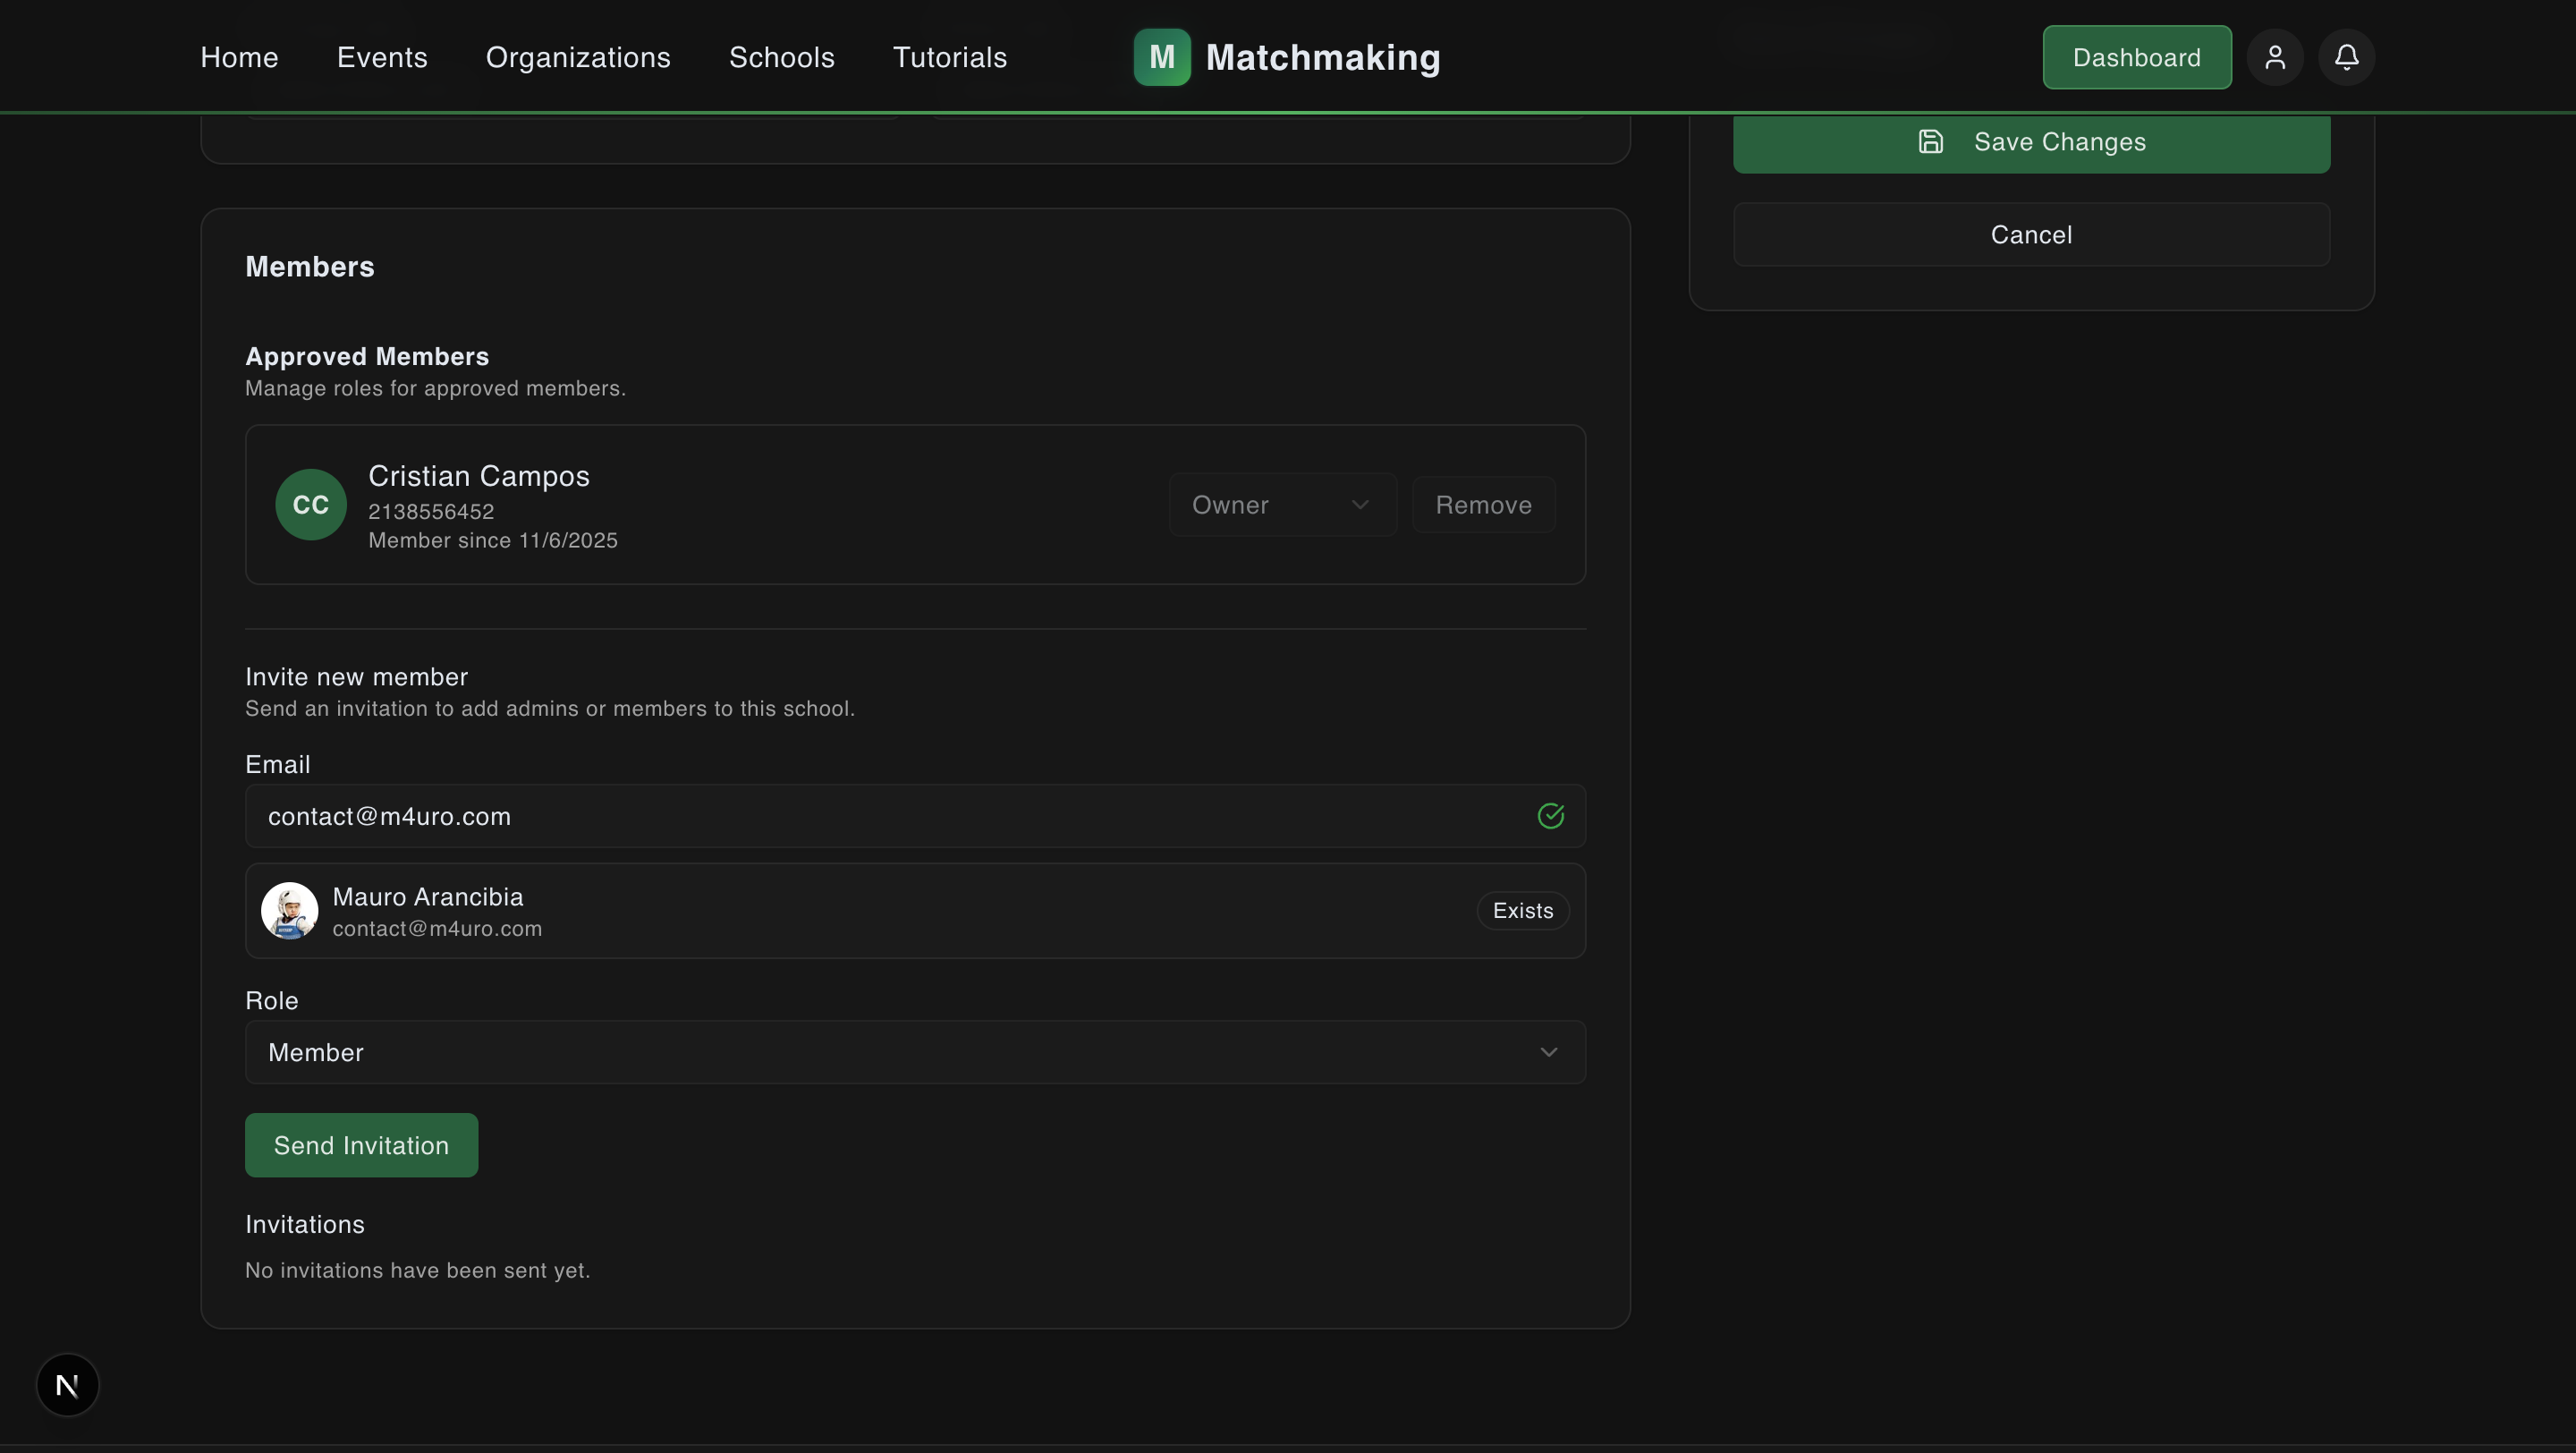Open the user profile icon
This screenshot has width=2576, height=1453.
[x=2275, y=57]
